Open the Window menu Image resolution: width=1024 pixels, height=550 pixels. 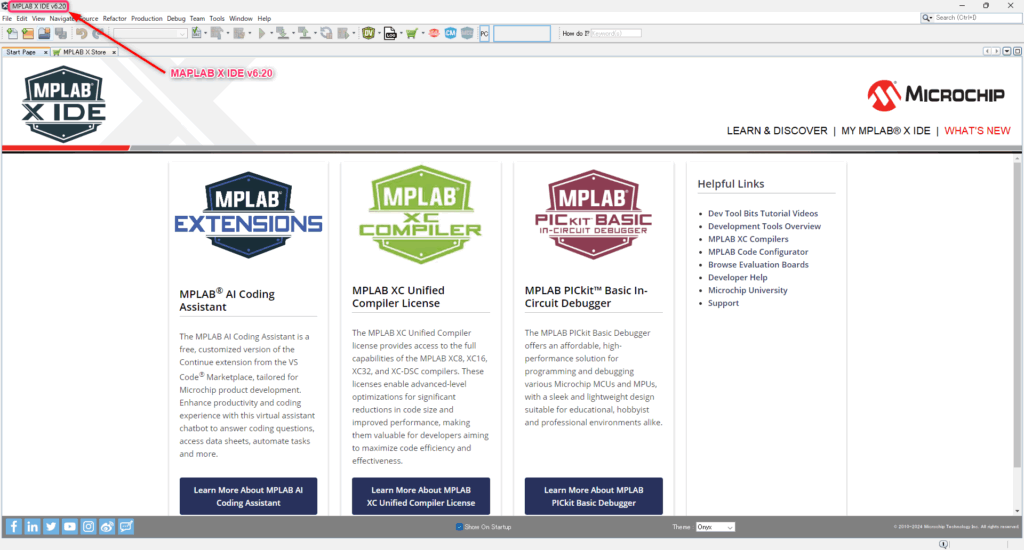240,18
